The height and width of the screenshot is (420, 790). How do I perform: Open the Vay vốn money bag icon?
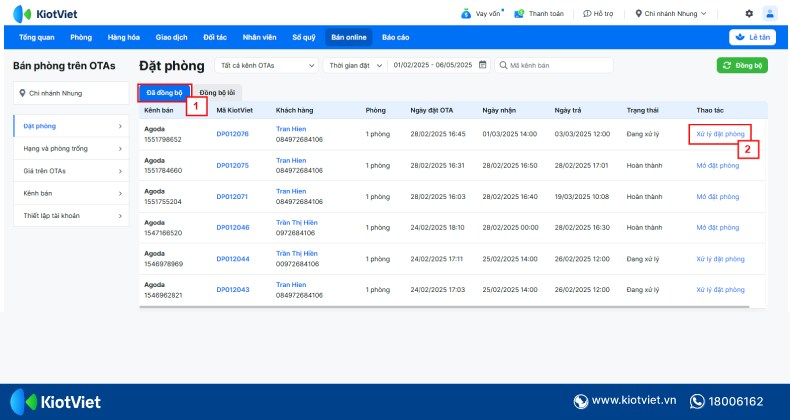click(x=466, y=14)
